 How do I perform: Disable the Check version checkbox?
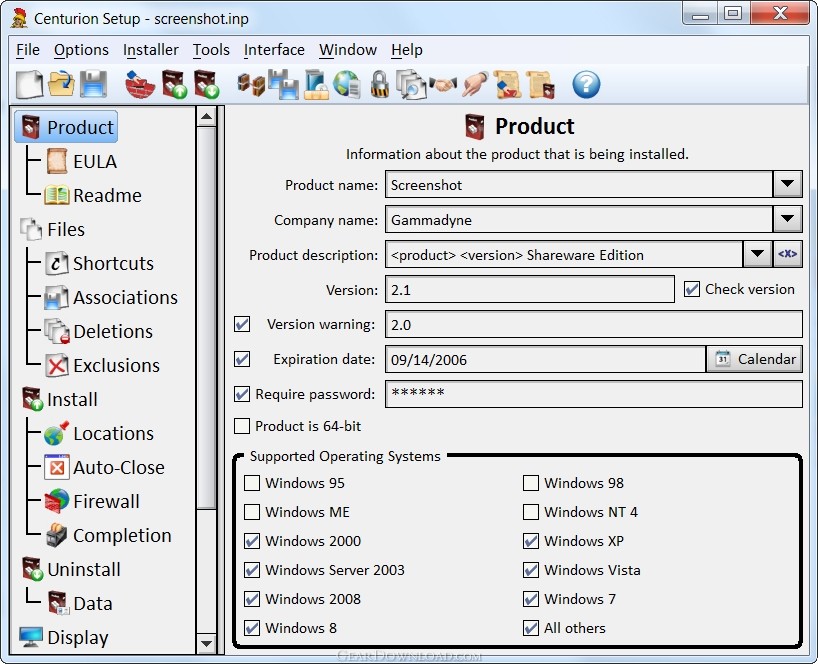(x=692, y=289)
